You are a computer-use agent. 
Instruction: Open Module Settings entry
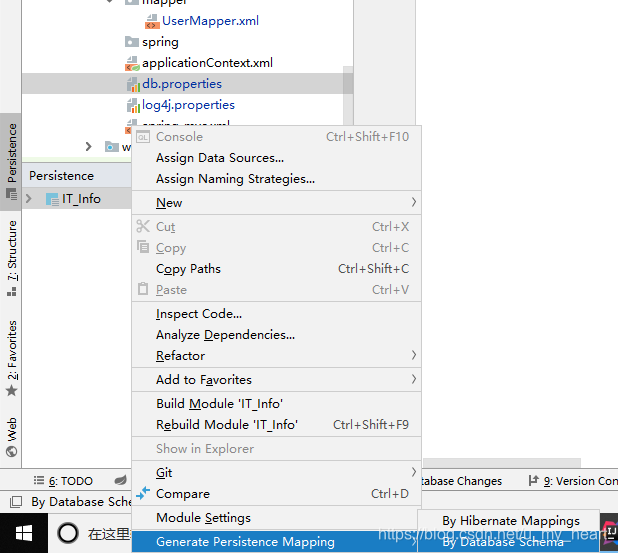coord(276,518)
